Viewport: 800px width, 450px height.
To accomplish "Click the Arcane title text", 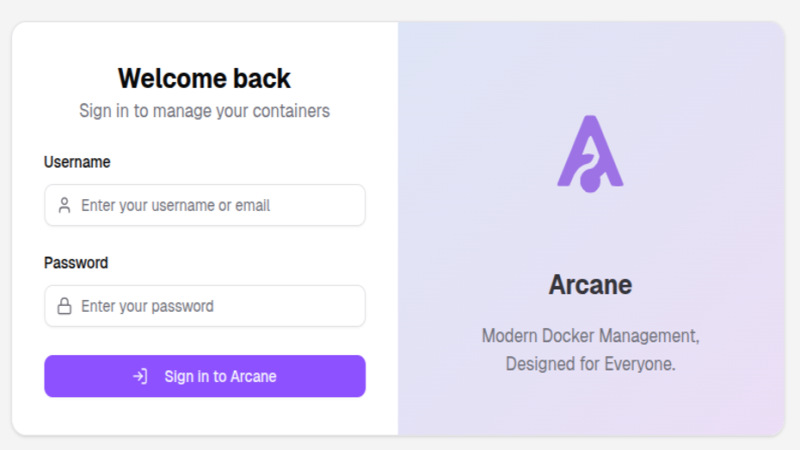I will click(x=590, y=285).
